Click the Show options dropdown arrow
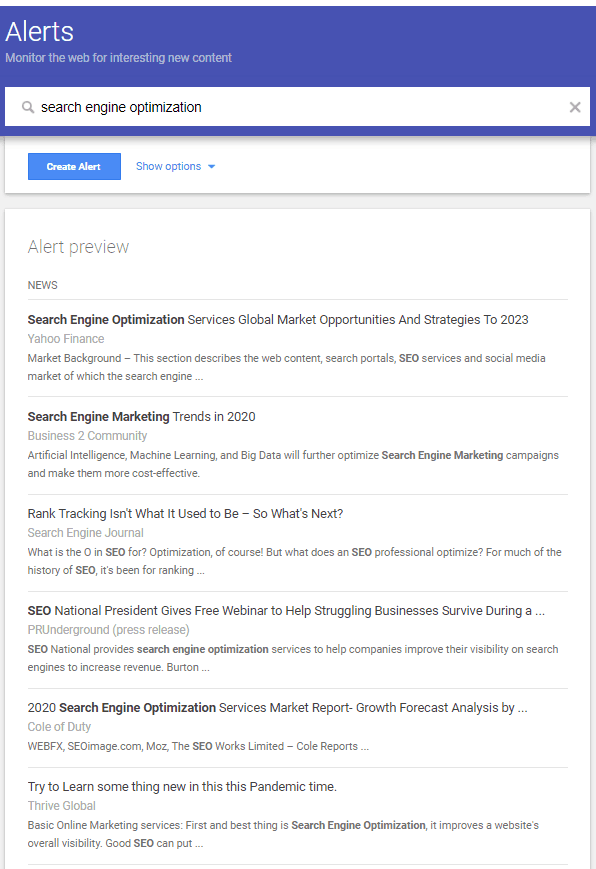The width and height of the screenshot is (596, 869). tap(211, 166)
